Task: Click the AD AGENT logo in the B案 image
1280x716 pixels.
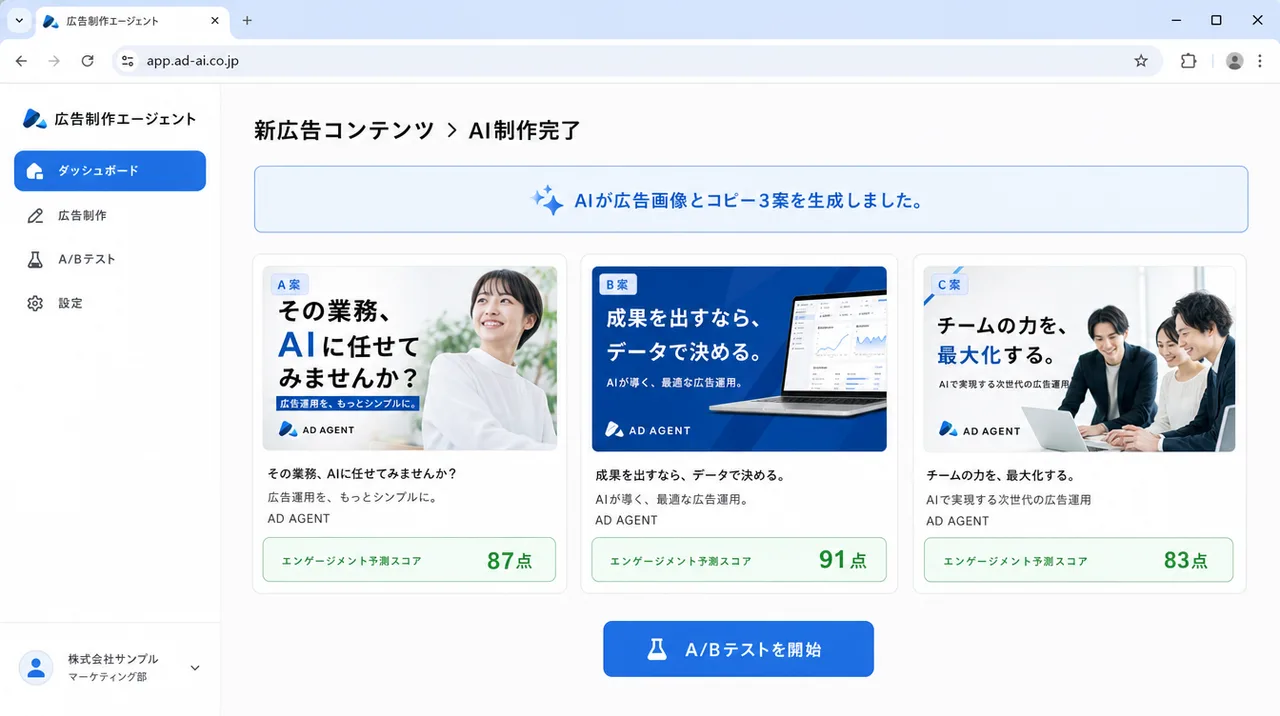Action: coord(648,430)
